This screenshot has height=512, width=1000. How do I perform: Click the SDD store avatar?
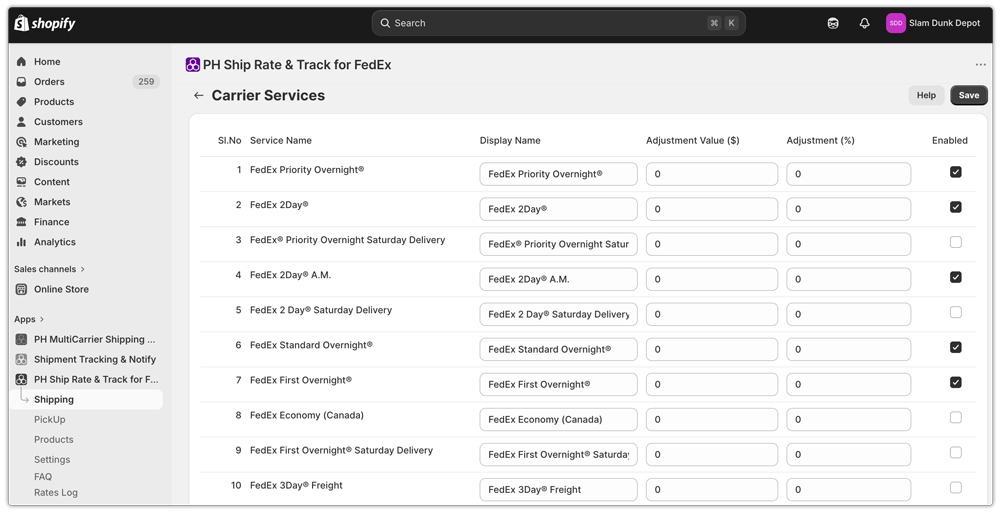tap(895, 23)
